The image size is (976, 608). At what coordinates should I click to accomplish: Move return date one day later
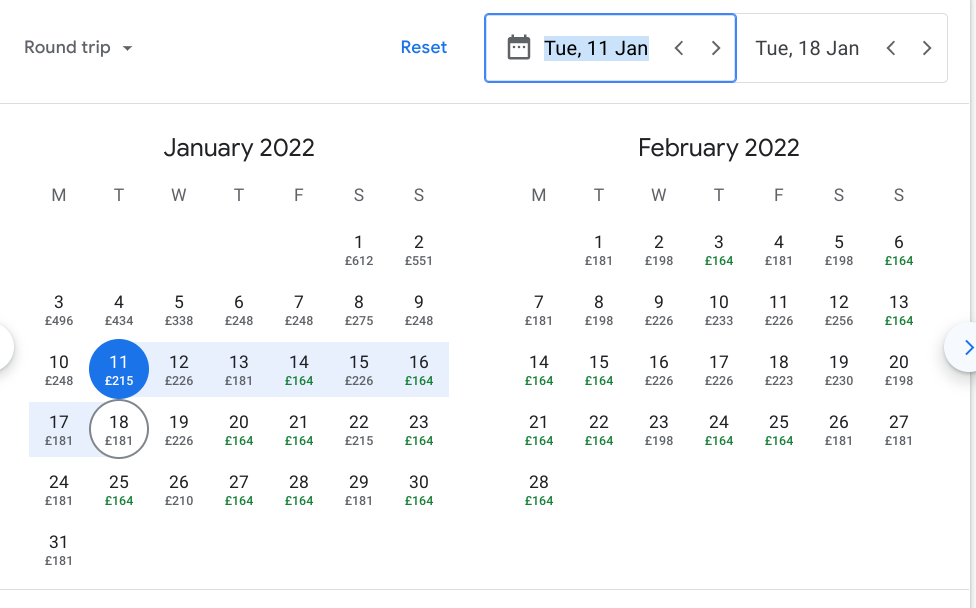(927, 47)
